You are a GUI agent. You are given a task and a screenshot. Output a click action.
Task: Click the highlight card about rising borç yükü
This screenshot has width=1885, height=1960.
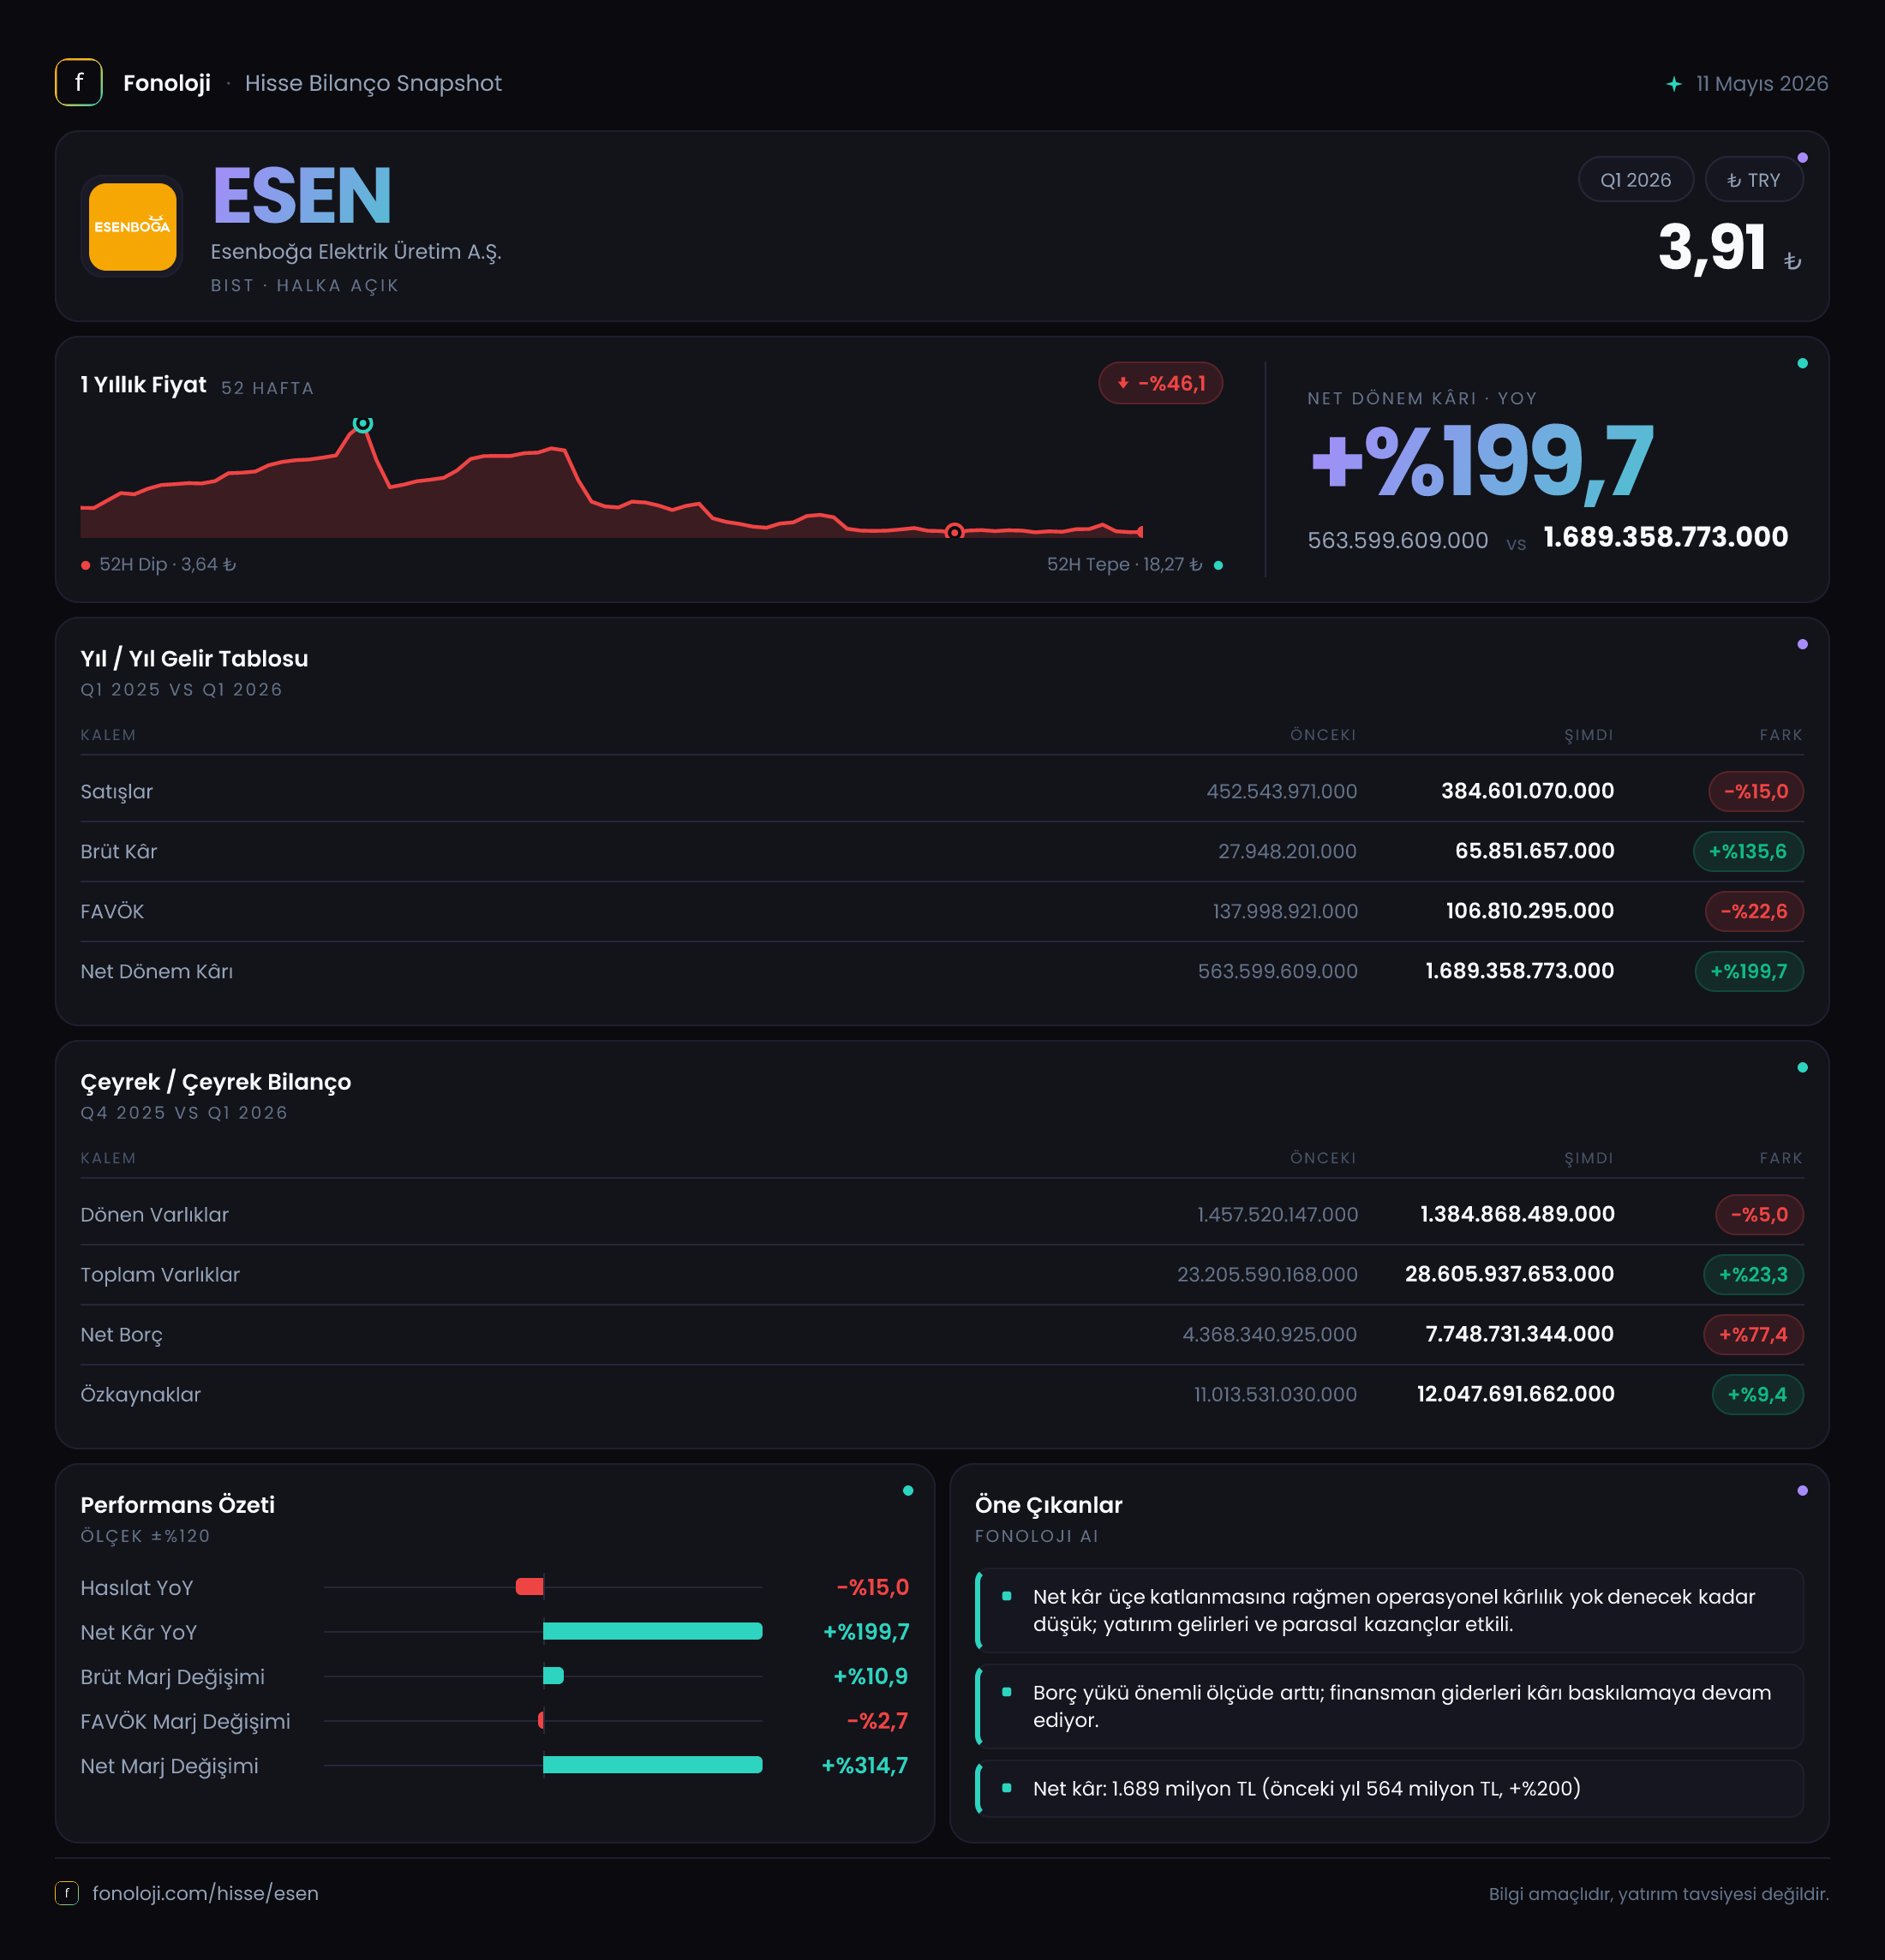[1389, 1706]
